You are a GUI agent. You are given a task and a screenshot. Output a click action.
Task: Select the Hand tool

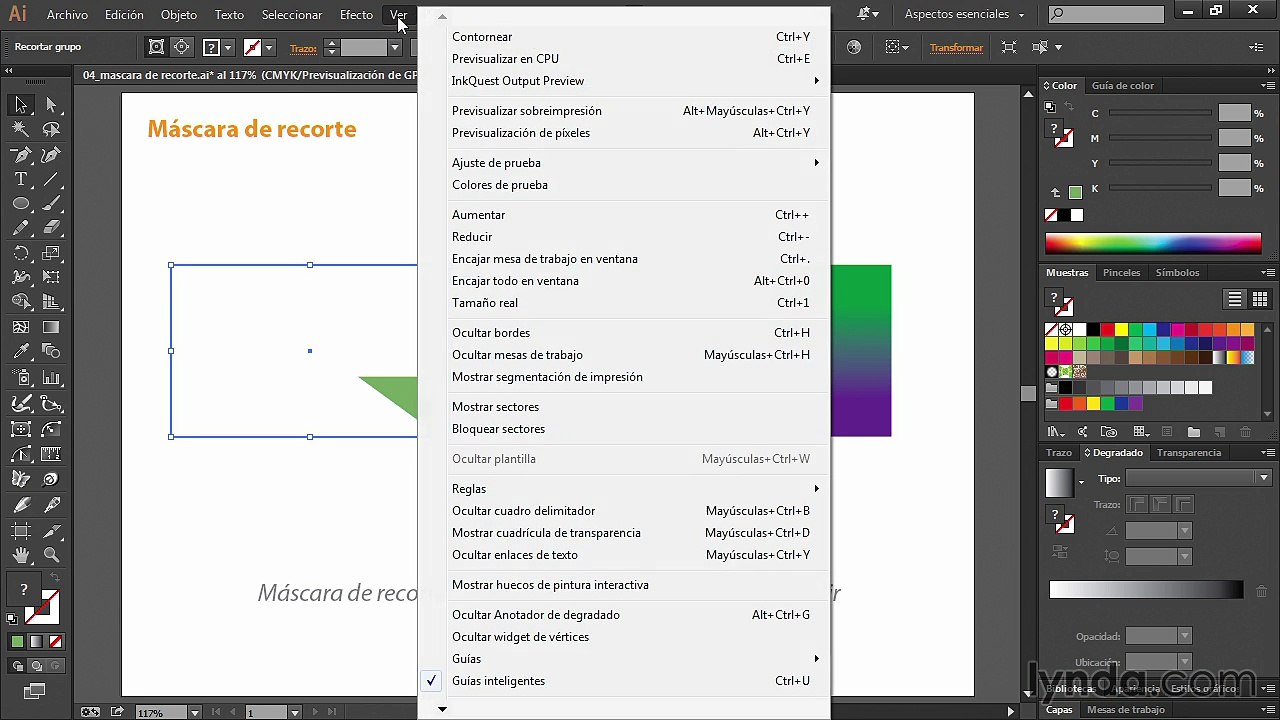point(21,555)
